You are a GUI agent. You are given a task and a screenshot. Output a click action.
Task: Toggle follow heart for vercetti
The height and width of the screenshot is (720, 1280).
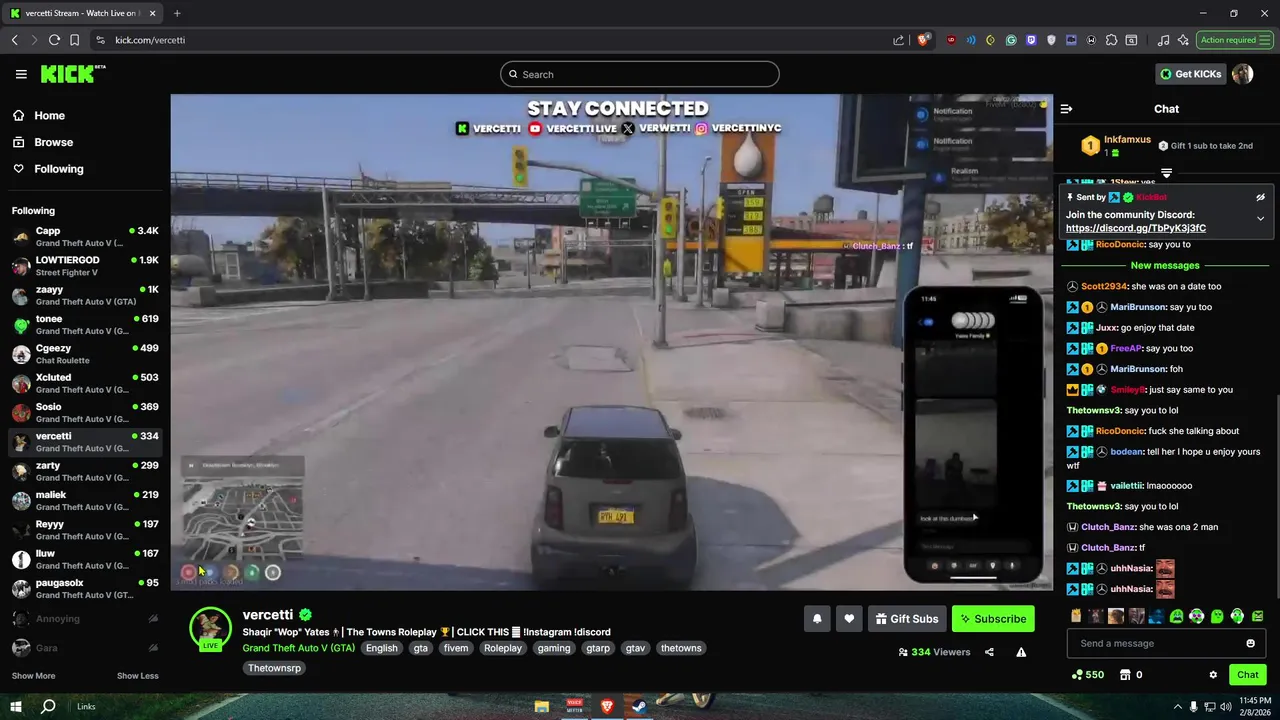tap(849, 619)
